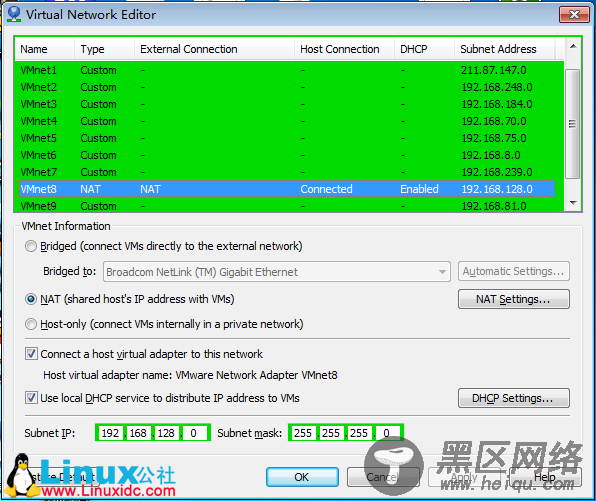Click subnet address 192.168.248.0
Image resolution: width=596 pixels, height=501 pixels.
497,87
